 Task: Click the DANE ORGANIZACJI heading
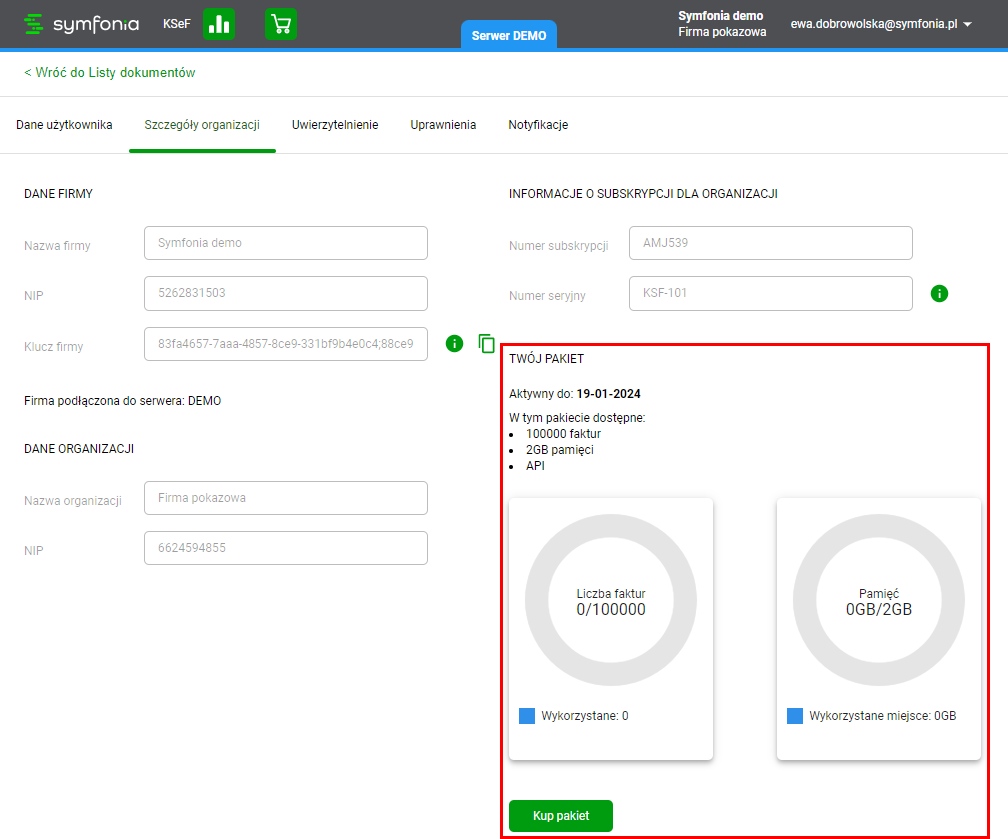(79, 449)
